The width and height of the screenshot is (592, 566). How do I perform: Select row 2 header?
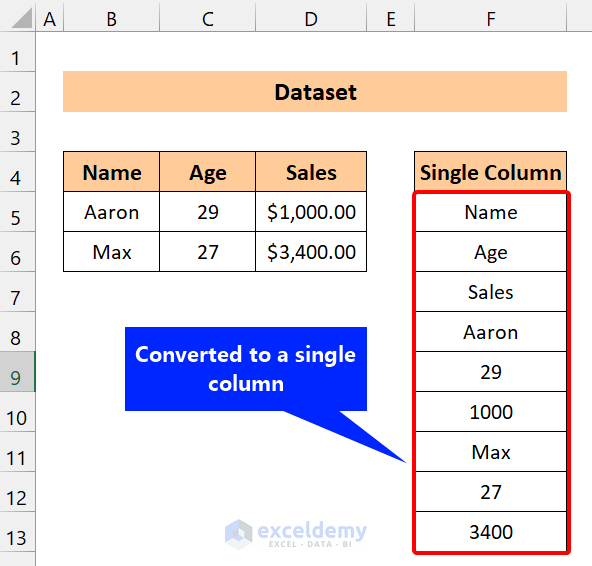click(x=17, y=92)
